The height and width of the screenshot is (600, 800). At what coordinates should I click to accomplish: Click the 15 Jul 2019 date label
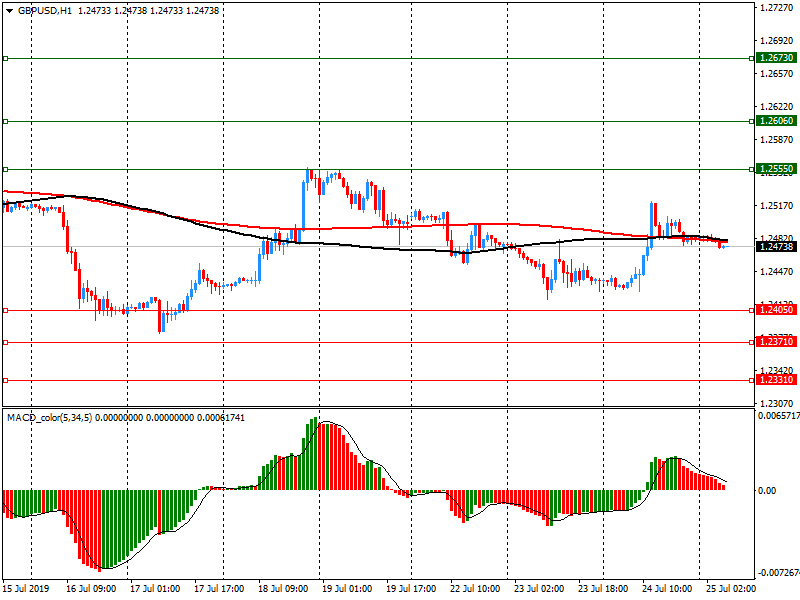(26, 589)
